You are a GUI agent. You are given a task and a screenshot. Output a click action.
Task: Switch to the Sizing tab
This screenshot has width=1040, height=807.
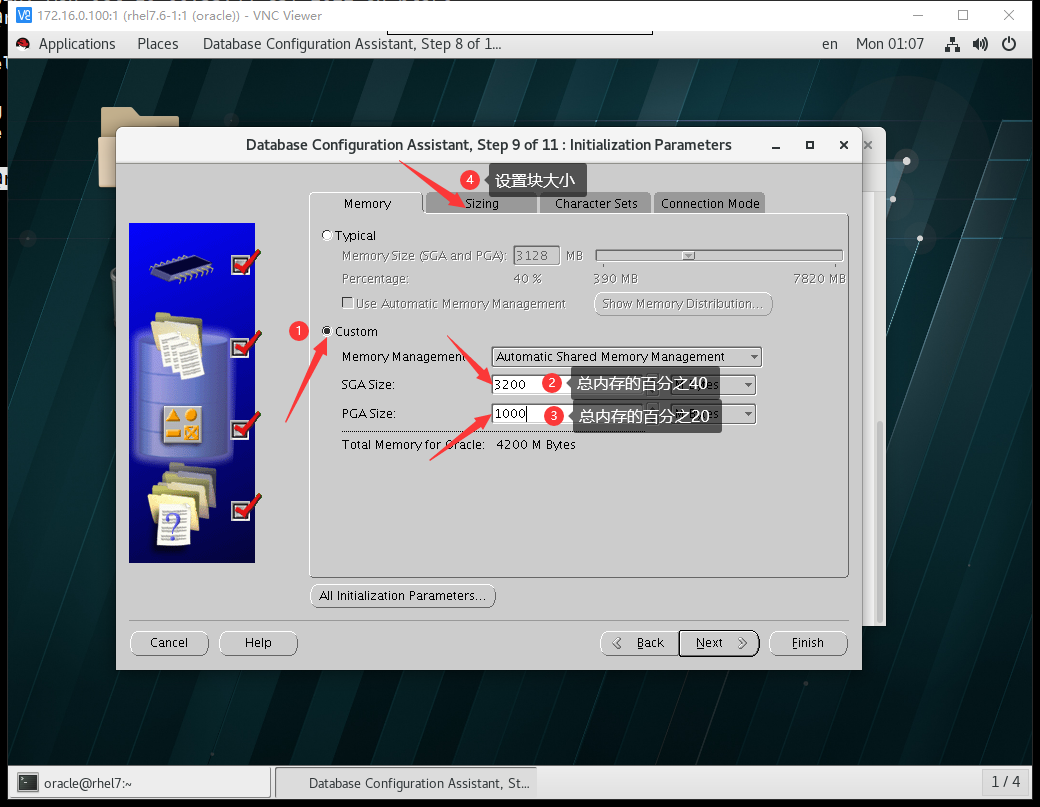pos(482,204)
